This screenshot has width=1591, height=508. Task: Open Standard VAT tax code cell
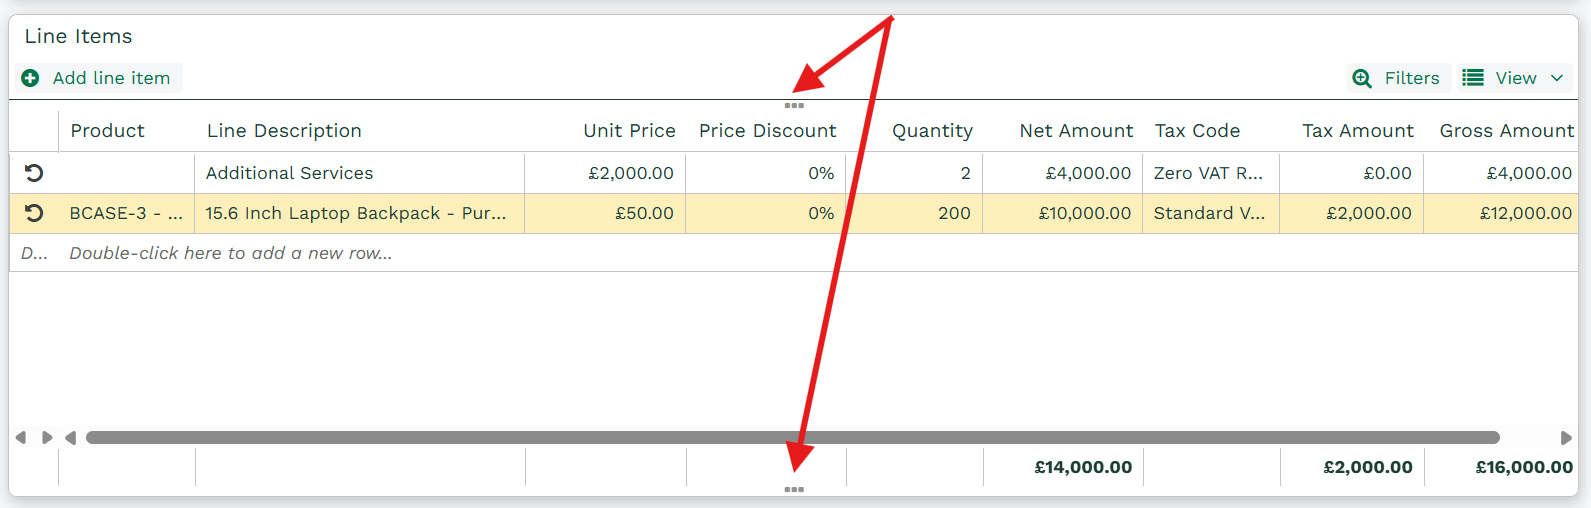1211,213
